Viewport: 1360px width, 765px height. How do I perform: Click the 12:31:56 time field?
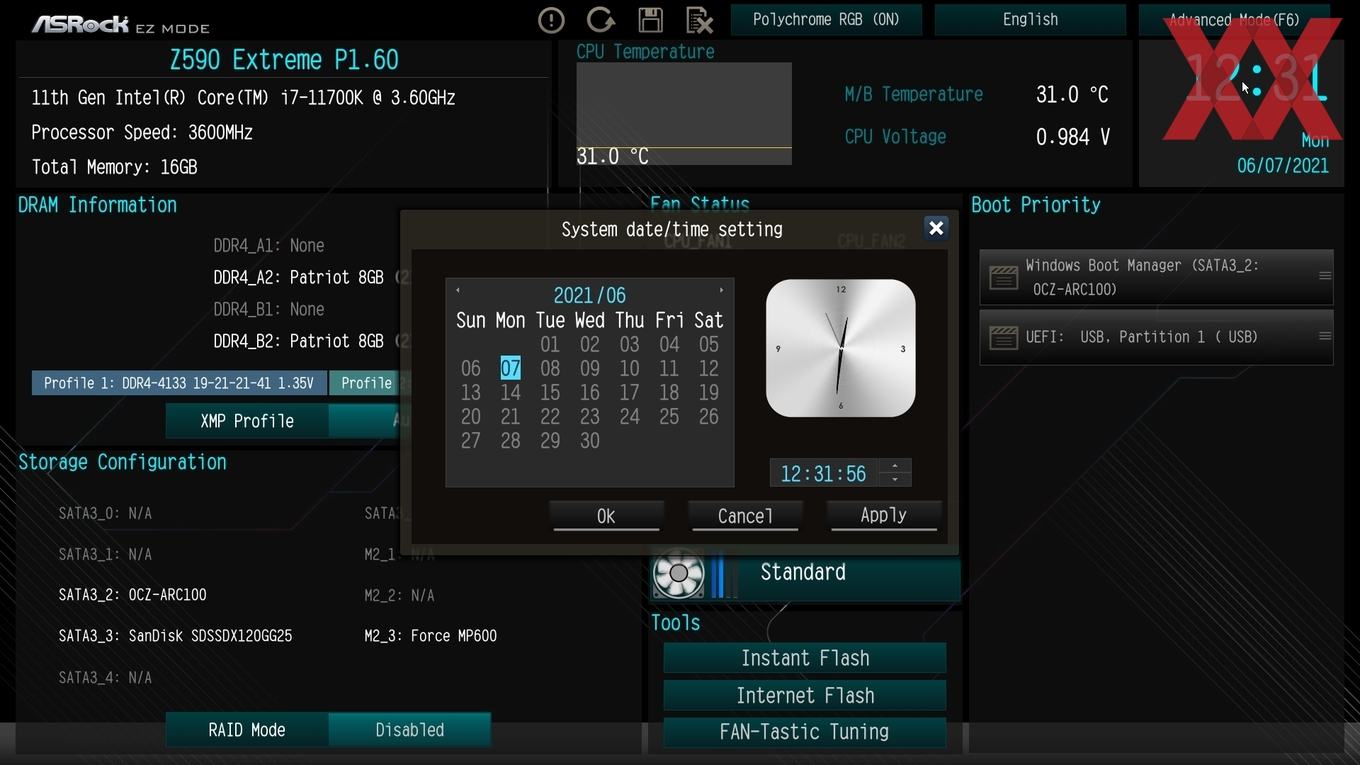[x=824, y=473]
